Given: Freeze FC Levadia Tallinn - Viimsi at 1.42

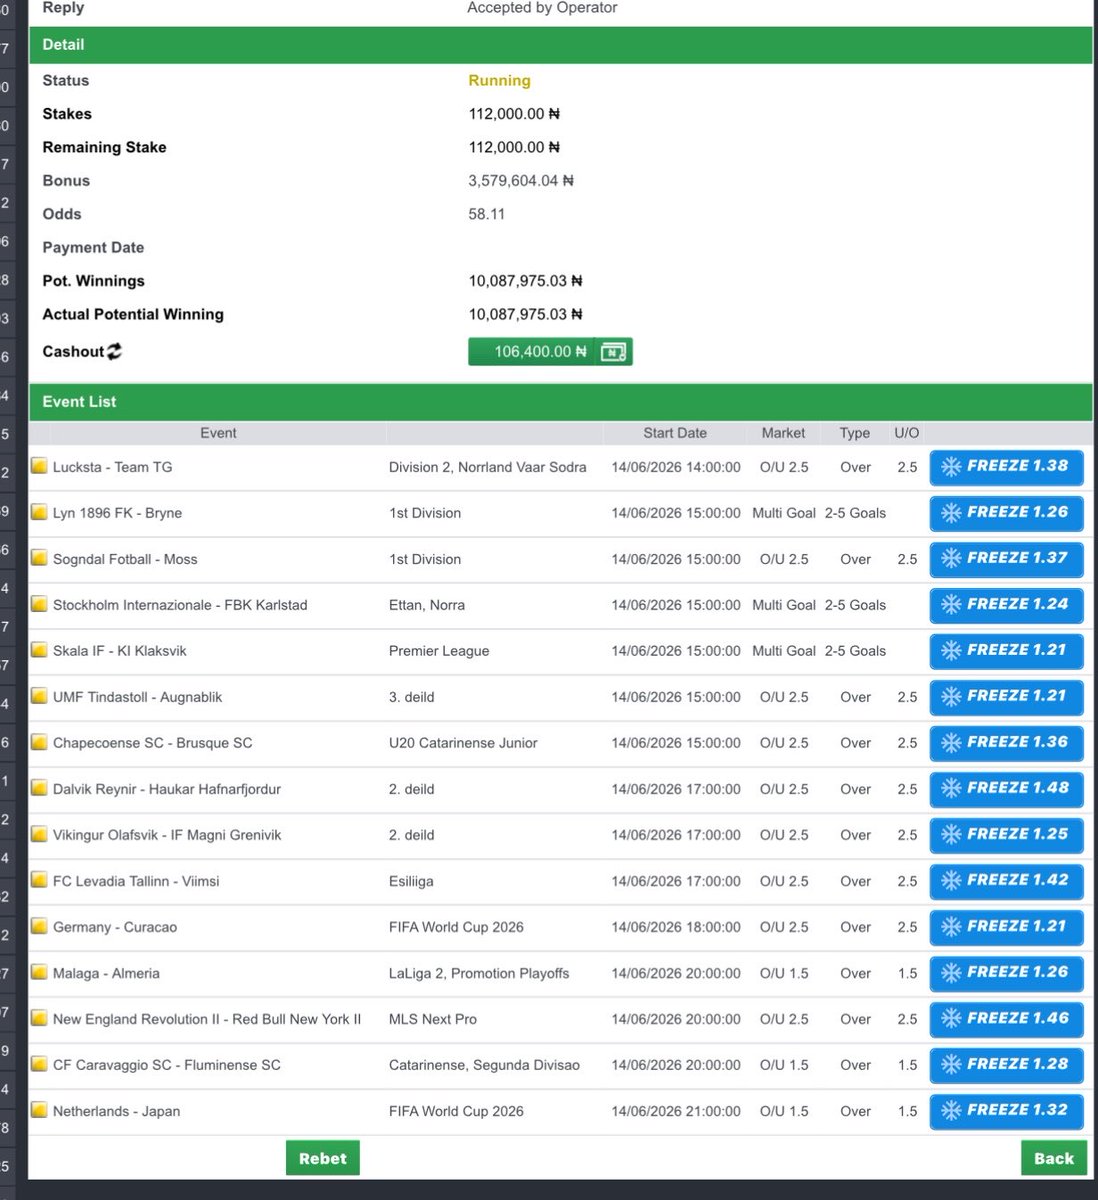Looking at the screenshot, I should 1006,881.
